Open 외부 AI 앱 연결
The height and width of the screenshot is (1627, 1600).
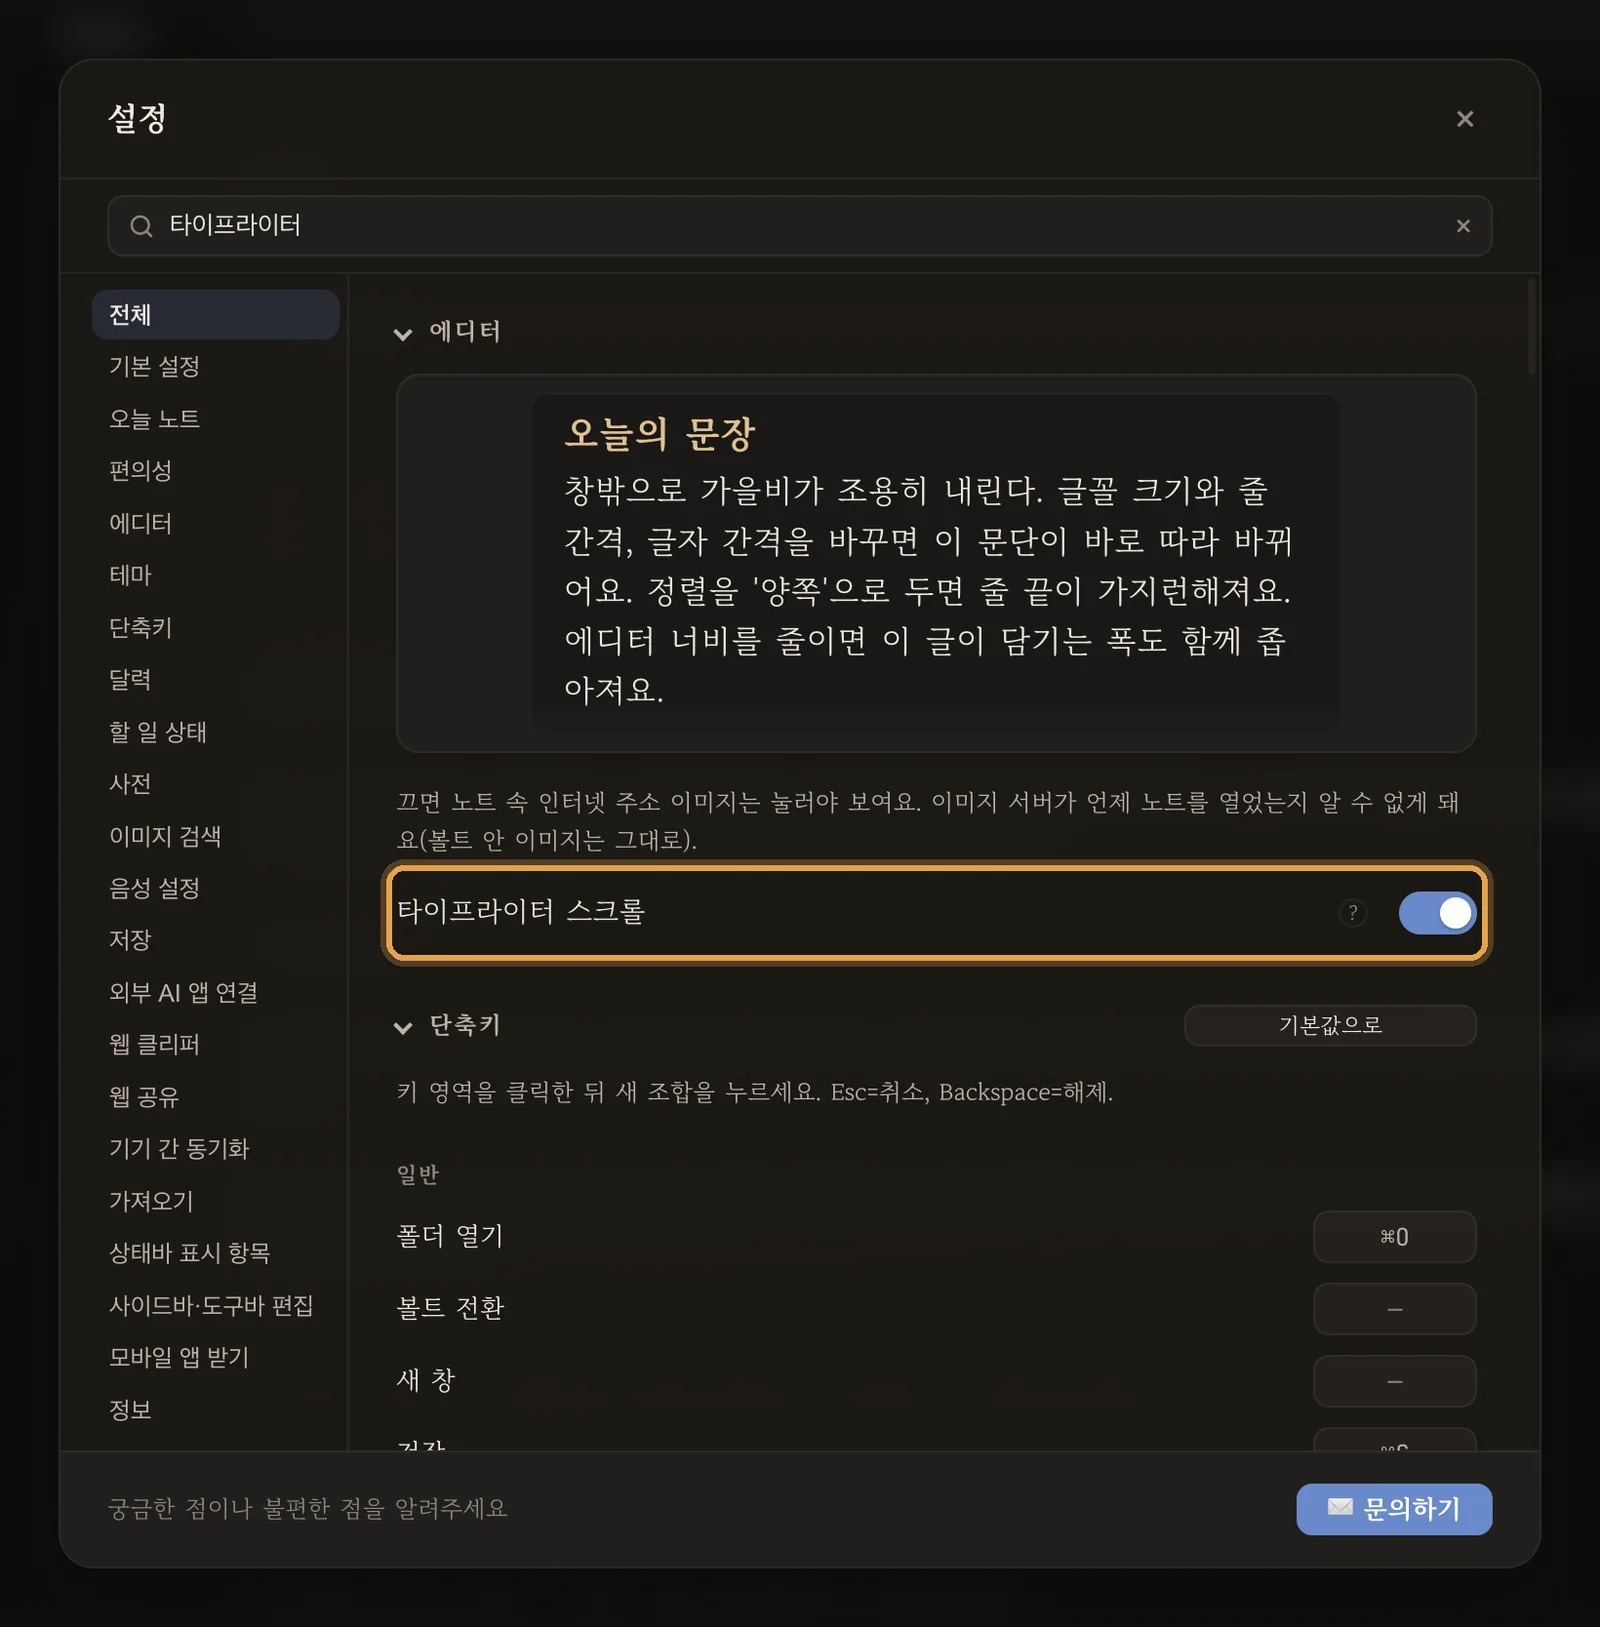point(215,992)
